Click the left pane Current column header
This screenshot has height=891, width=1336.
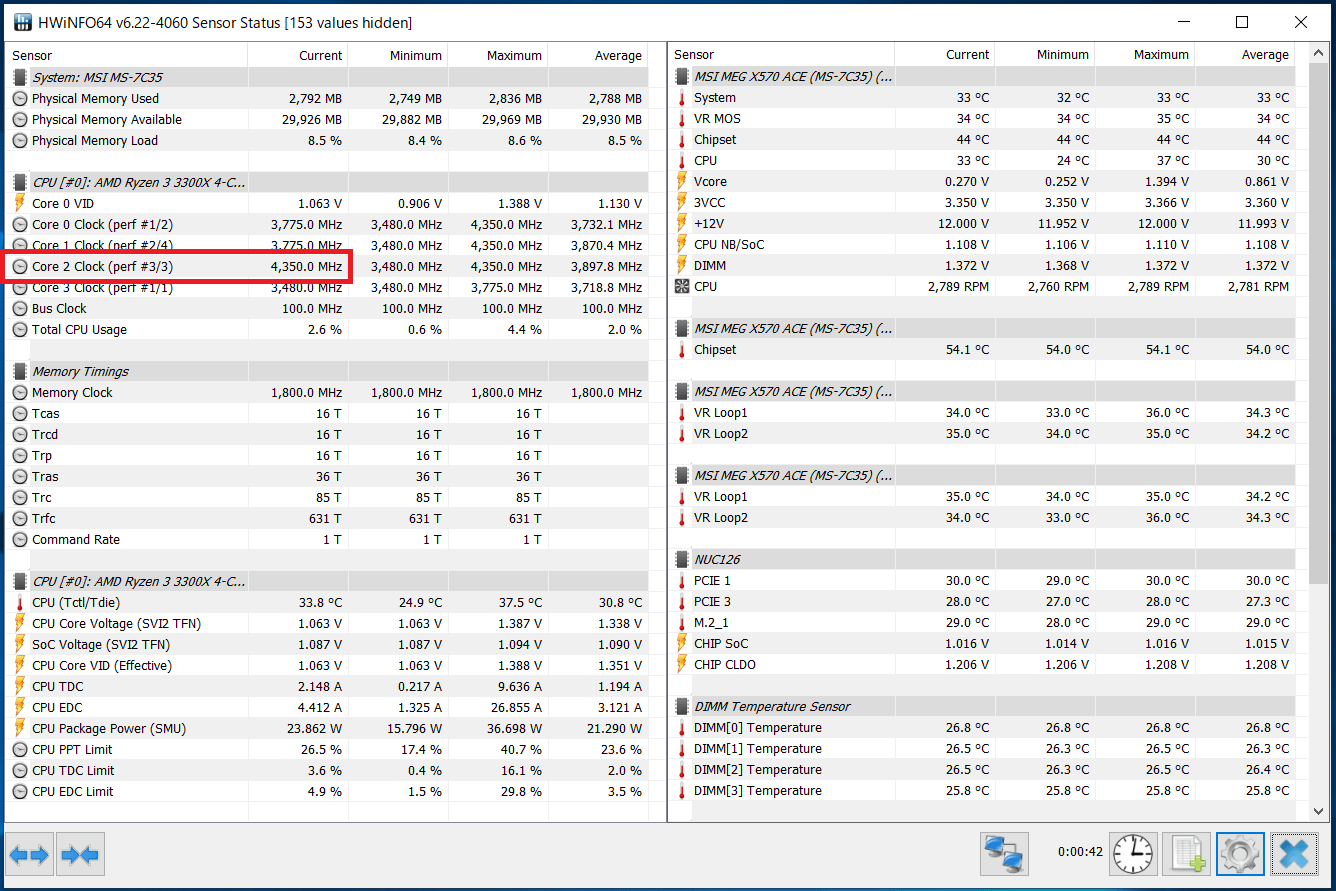(298, 56)
